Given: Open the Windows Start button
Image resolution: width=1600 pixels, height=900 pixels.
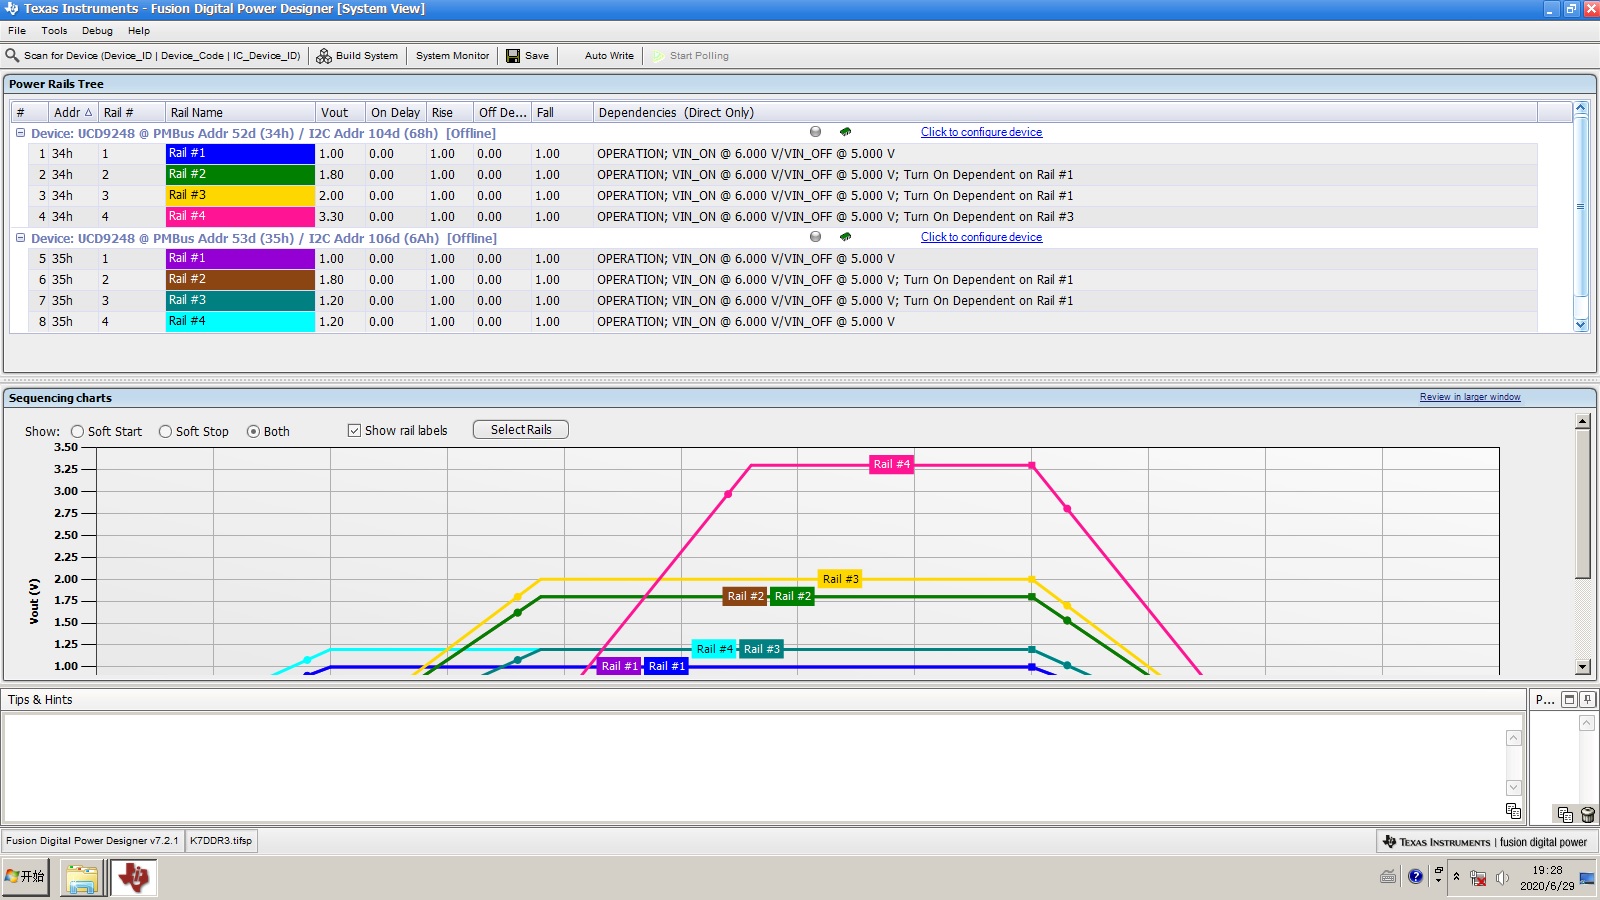Looking at the screenshot, I should tap(25, 877).
